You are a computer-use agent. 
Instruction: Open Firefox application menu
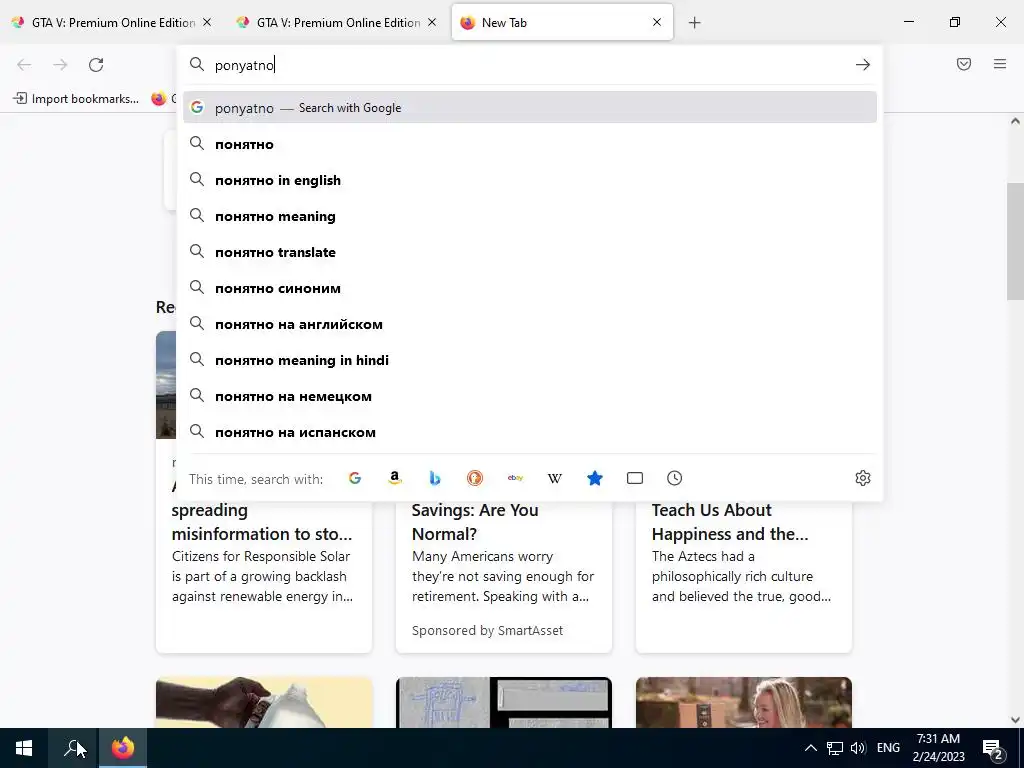coord(1000,64)
